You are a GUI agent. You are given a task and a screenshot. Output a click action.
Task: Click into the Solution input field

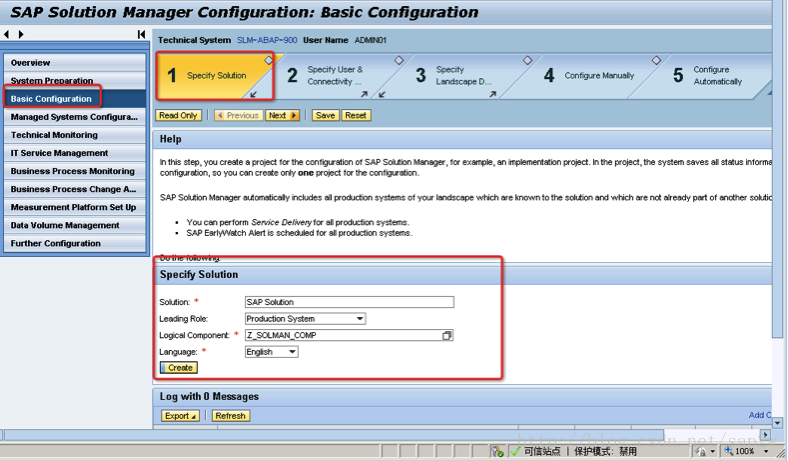coord(349,302)
